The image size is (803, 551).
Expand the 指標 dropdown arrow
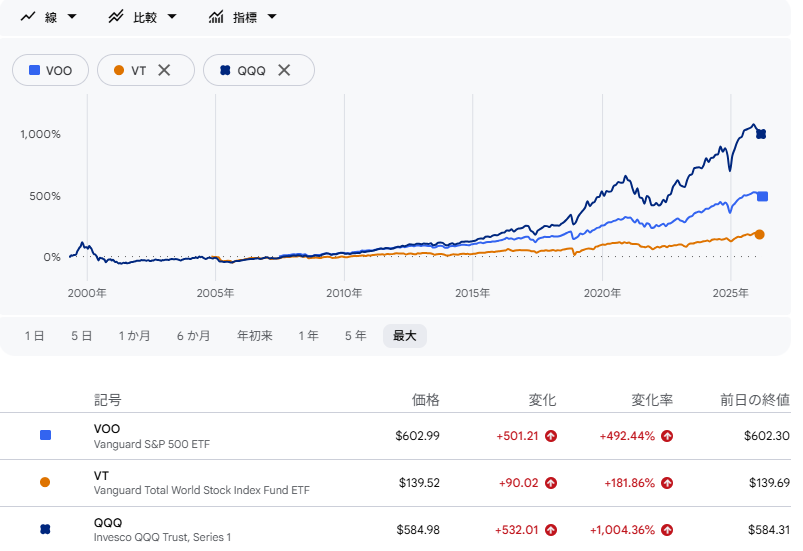272,17
